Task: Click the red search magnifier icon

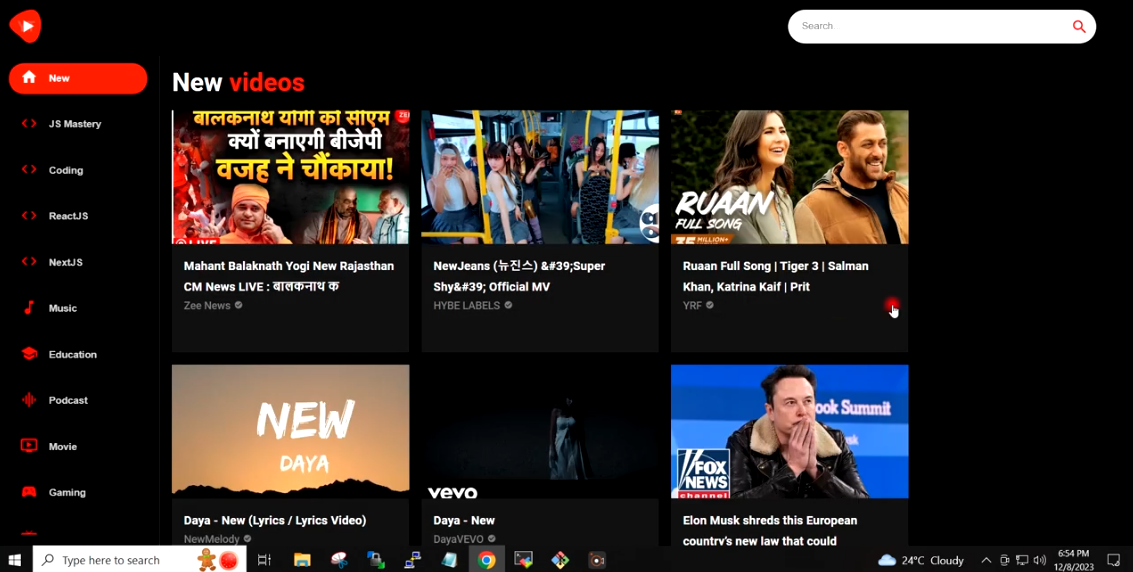Action: coord(1078,27)
